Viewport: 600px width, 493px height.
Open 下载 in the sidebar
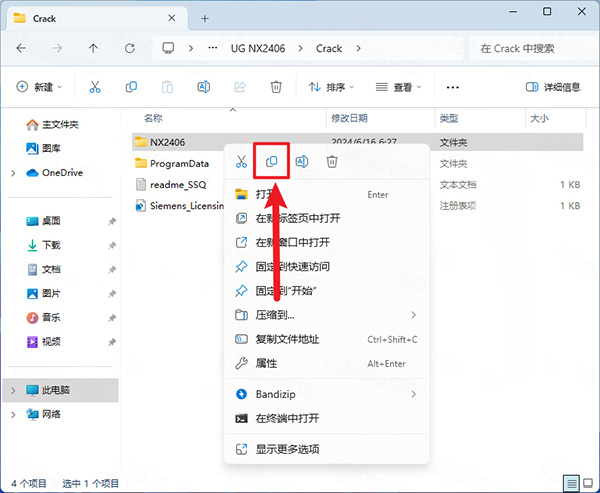click(43, 245)
